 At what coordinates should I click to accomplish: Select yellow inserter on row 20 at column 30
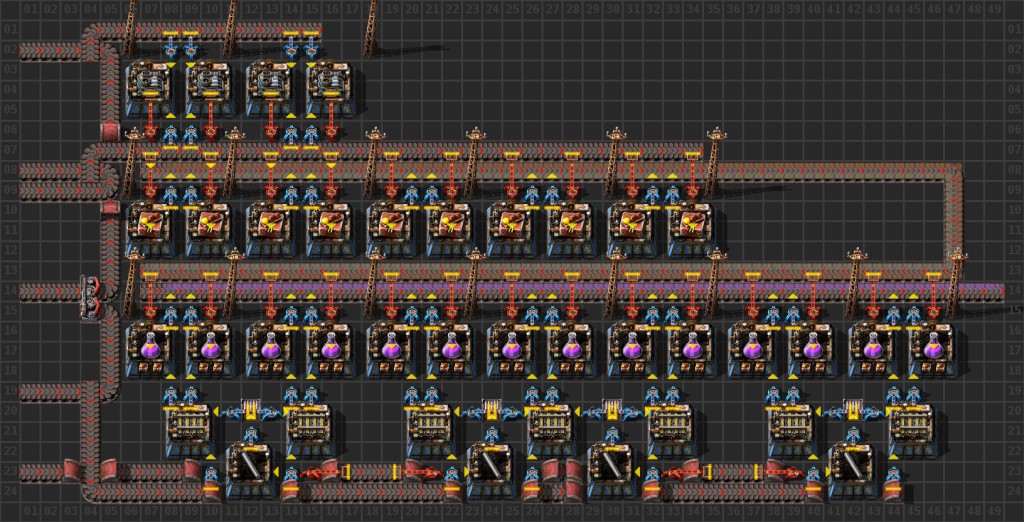pyautogui.click(x=610, y=411)
